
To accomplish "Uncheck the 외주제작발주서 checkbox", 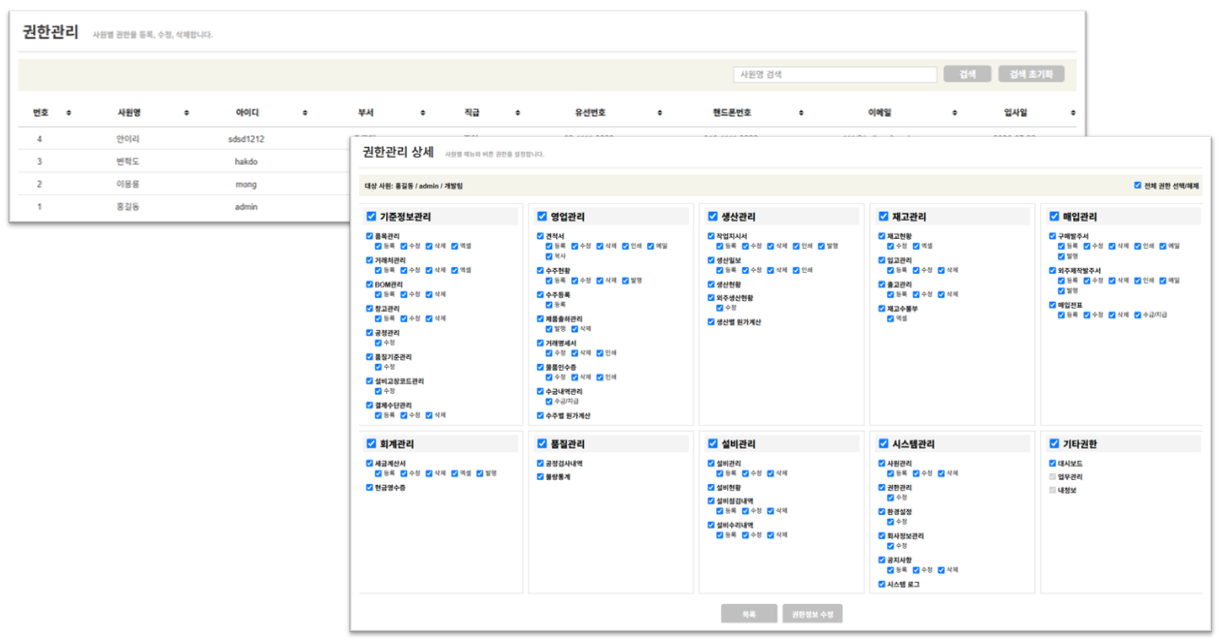I will click(1052, 270).
